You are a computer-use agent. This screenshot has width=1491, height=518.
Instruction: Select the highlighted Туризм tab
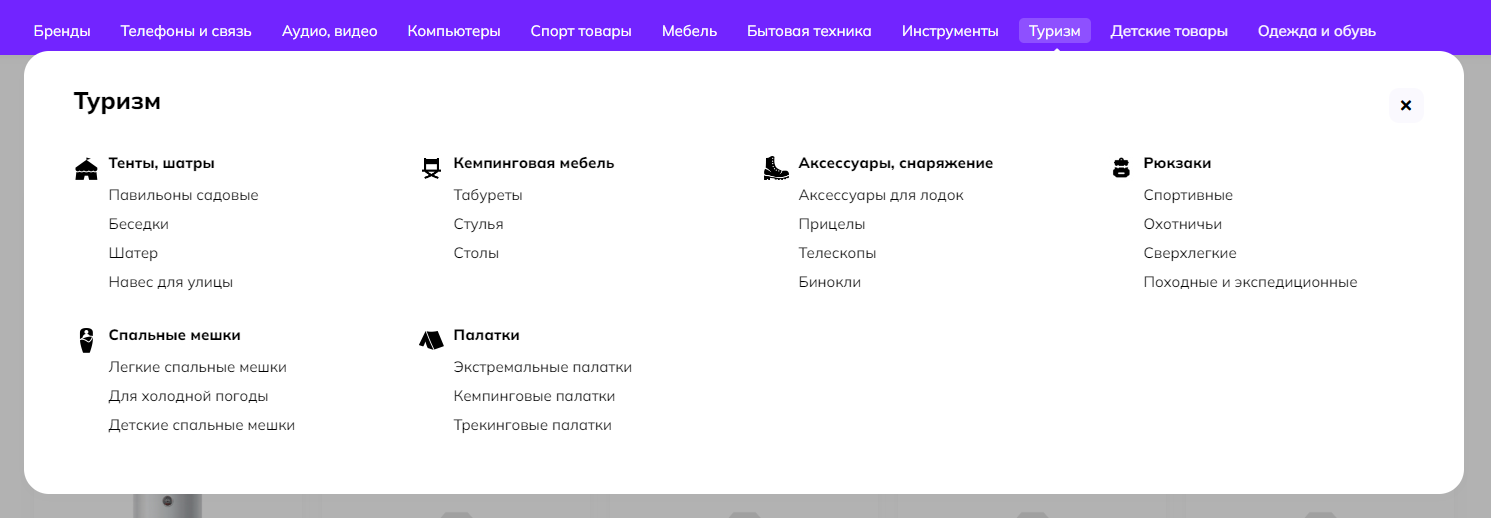point(1054,31)
